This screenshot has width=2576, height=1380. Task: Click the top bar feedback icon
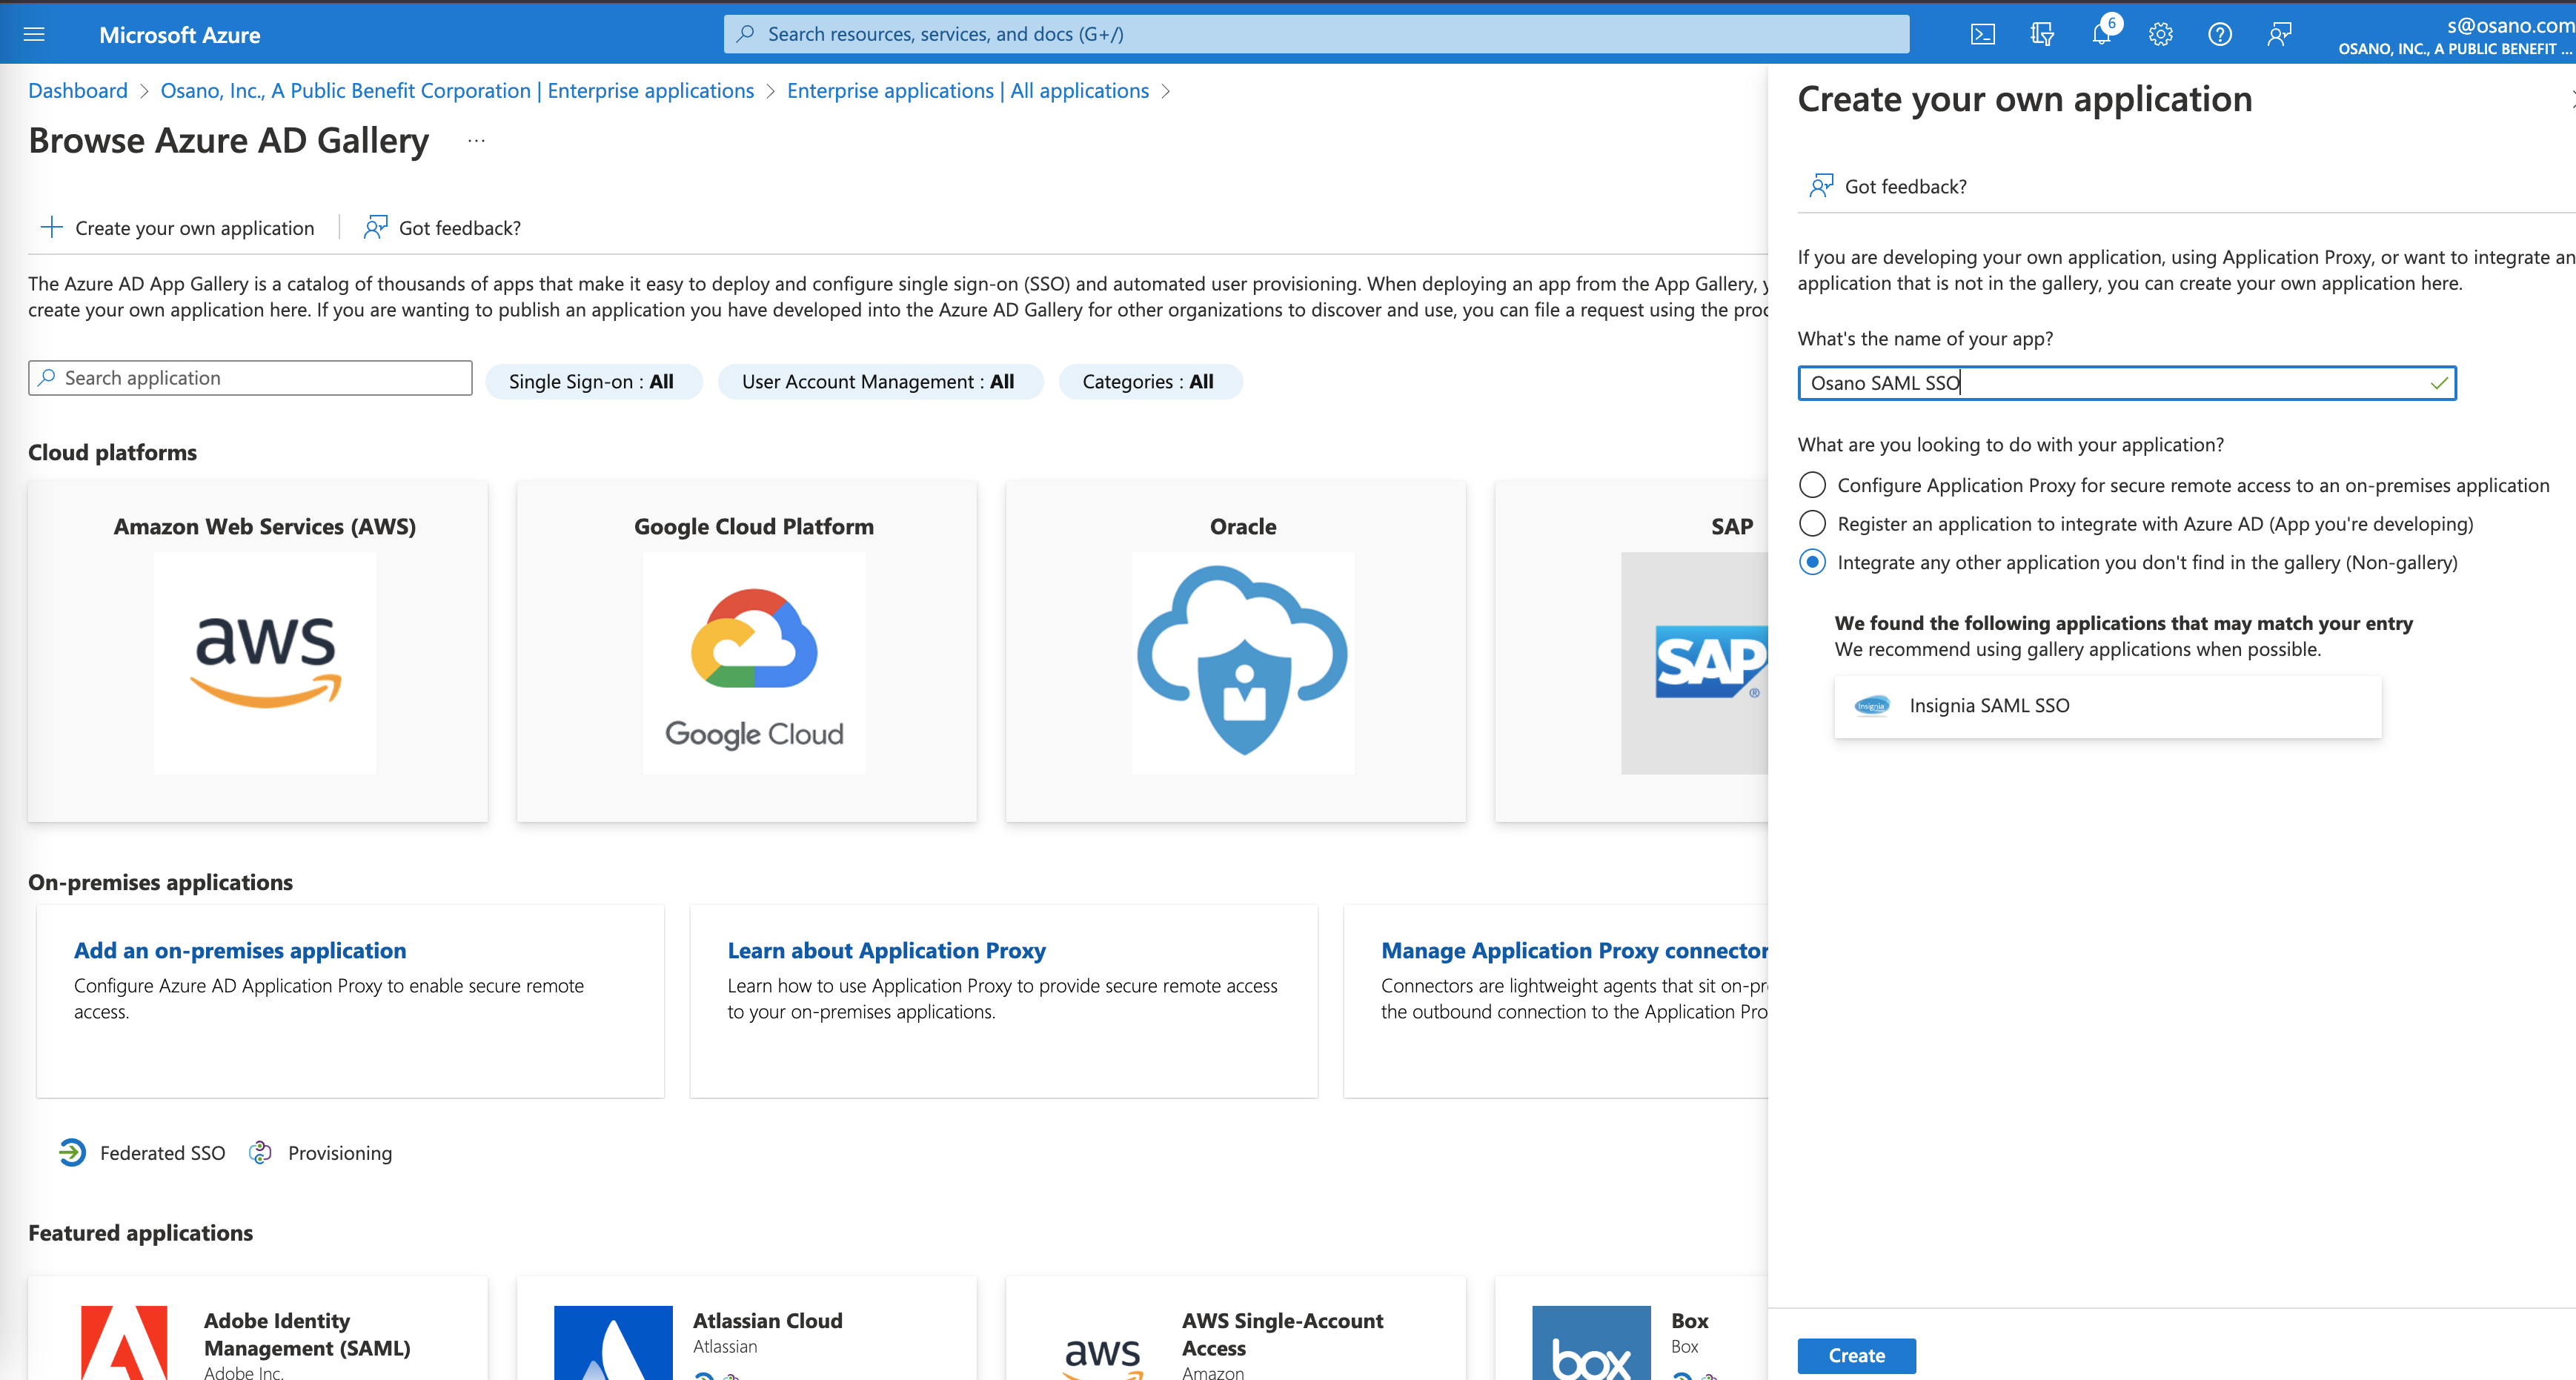2279,35
